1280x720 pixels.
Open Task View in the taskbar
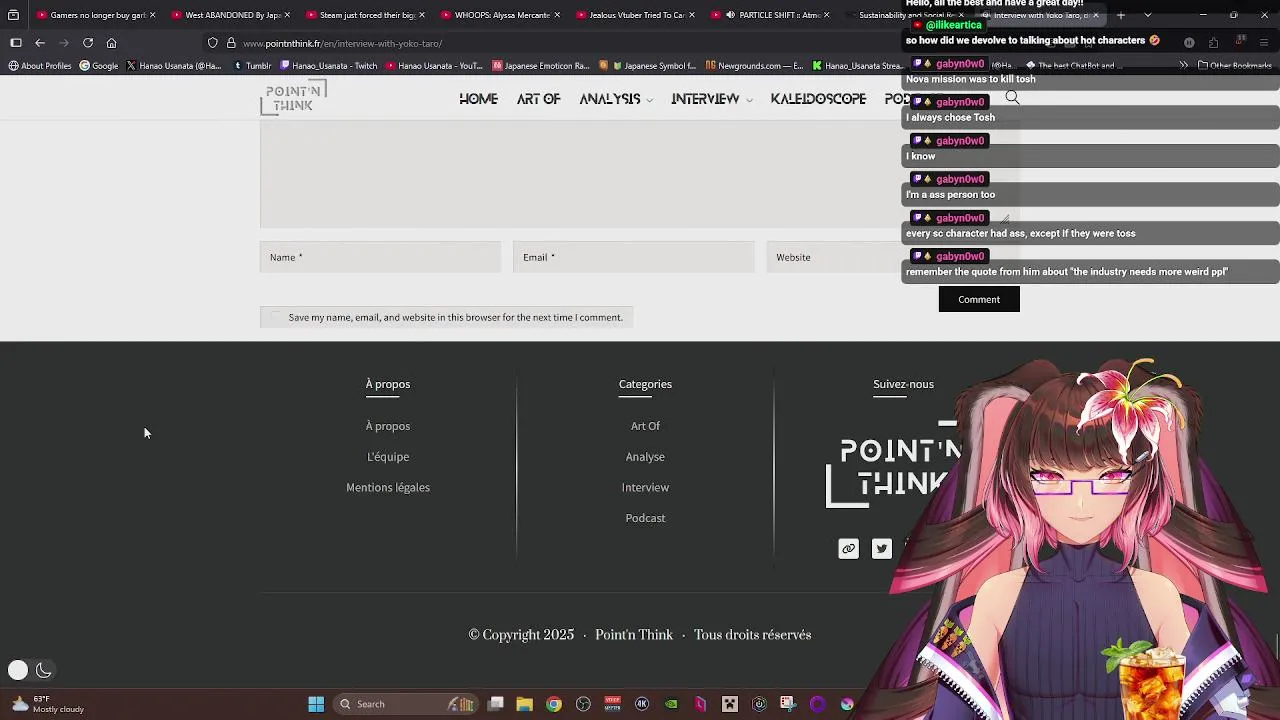[x=495, y=704]
